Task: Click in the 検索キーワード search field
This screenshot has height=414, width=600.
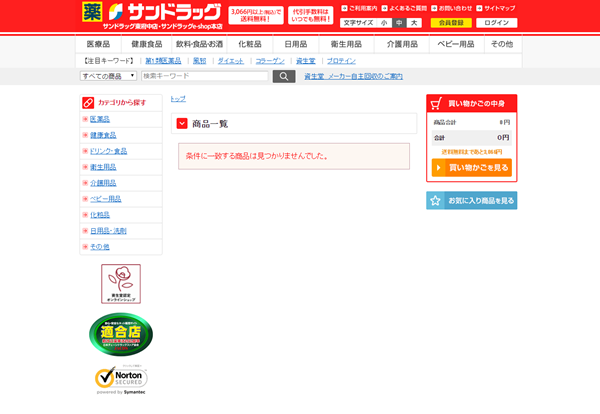Action: pyautogui.click(x=205, y=76)
